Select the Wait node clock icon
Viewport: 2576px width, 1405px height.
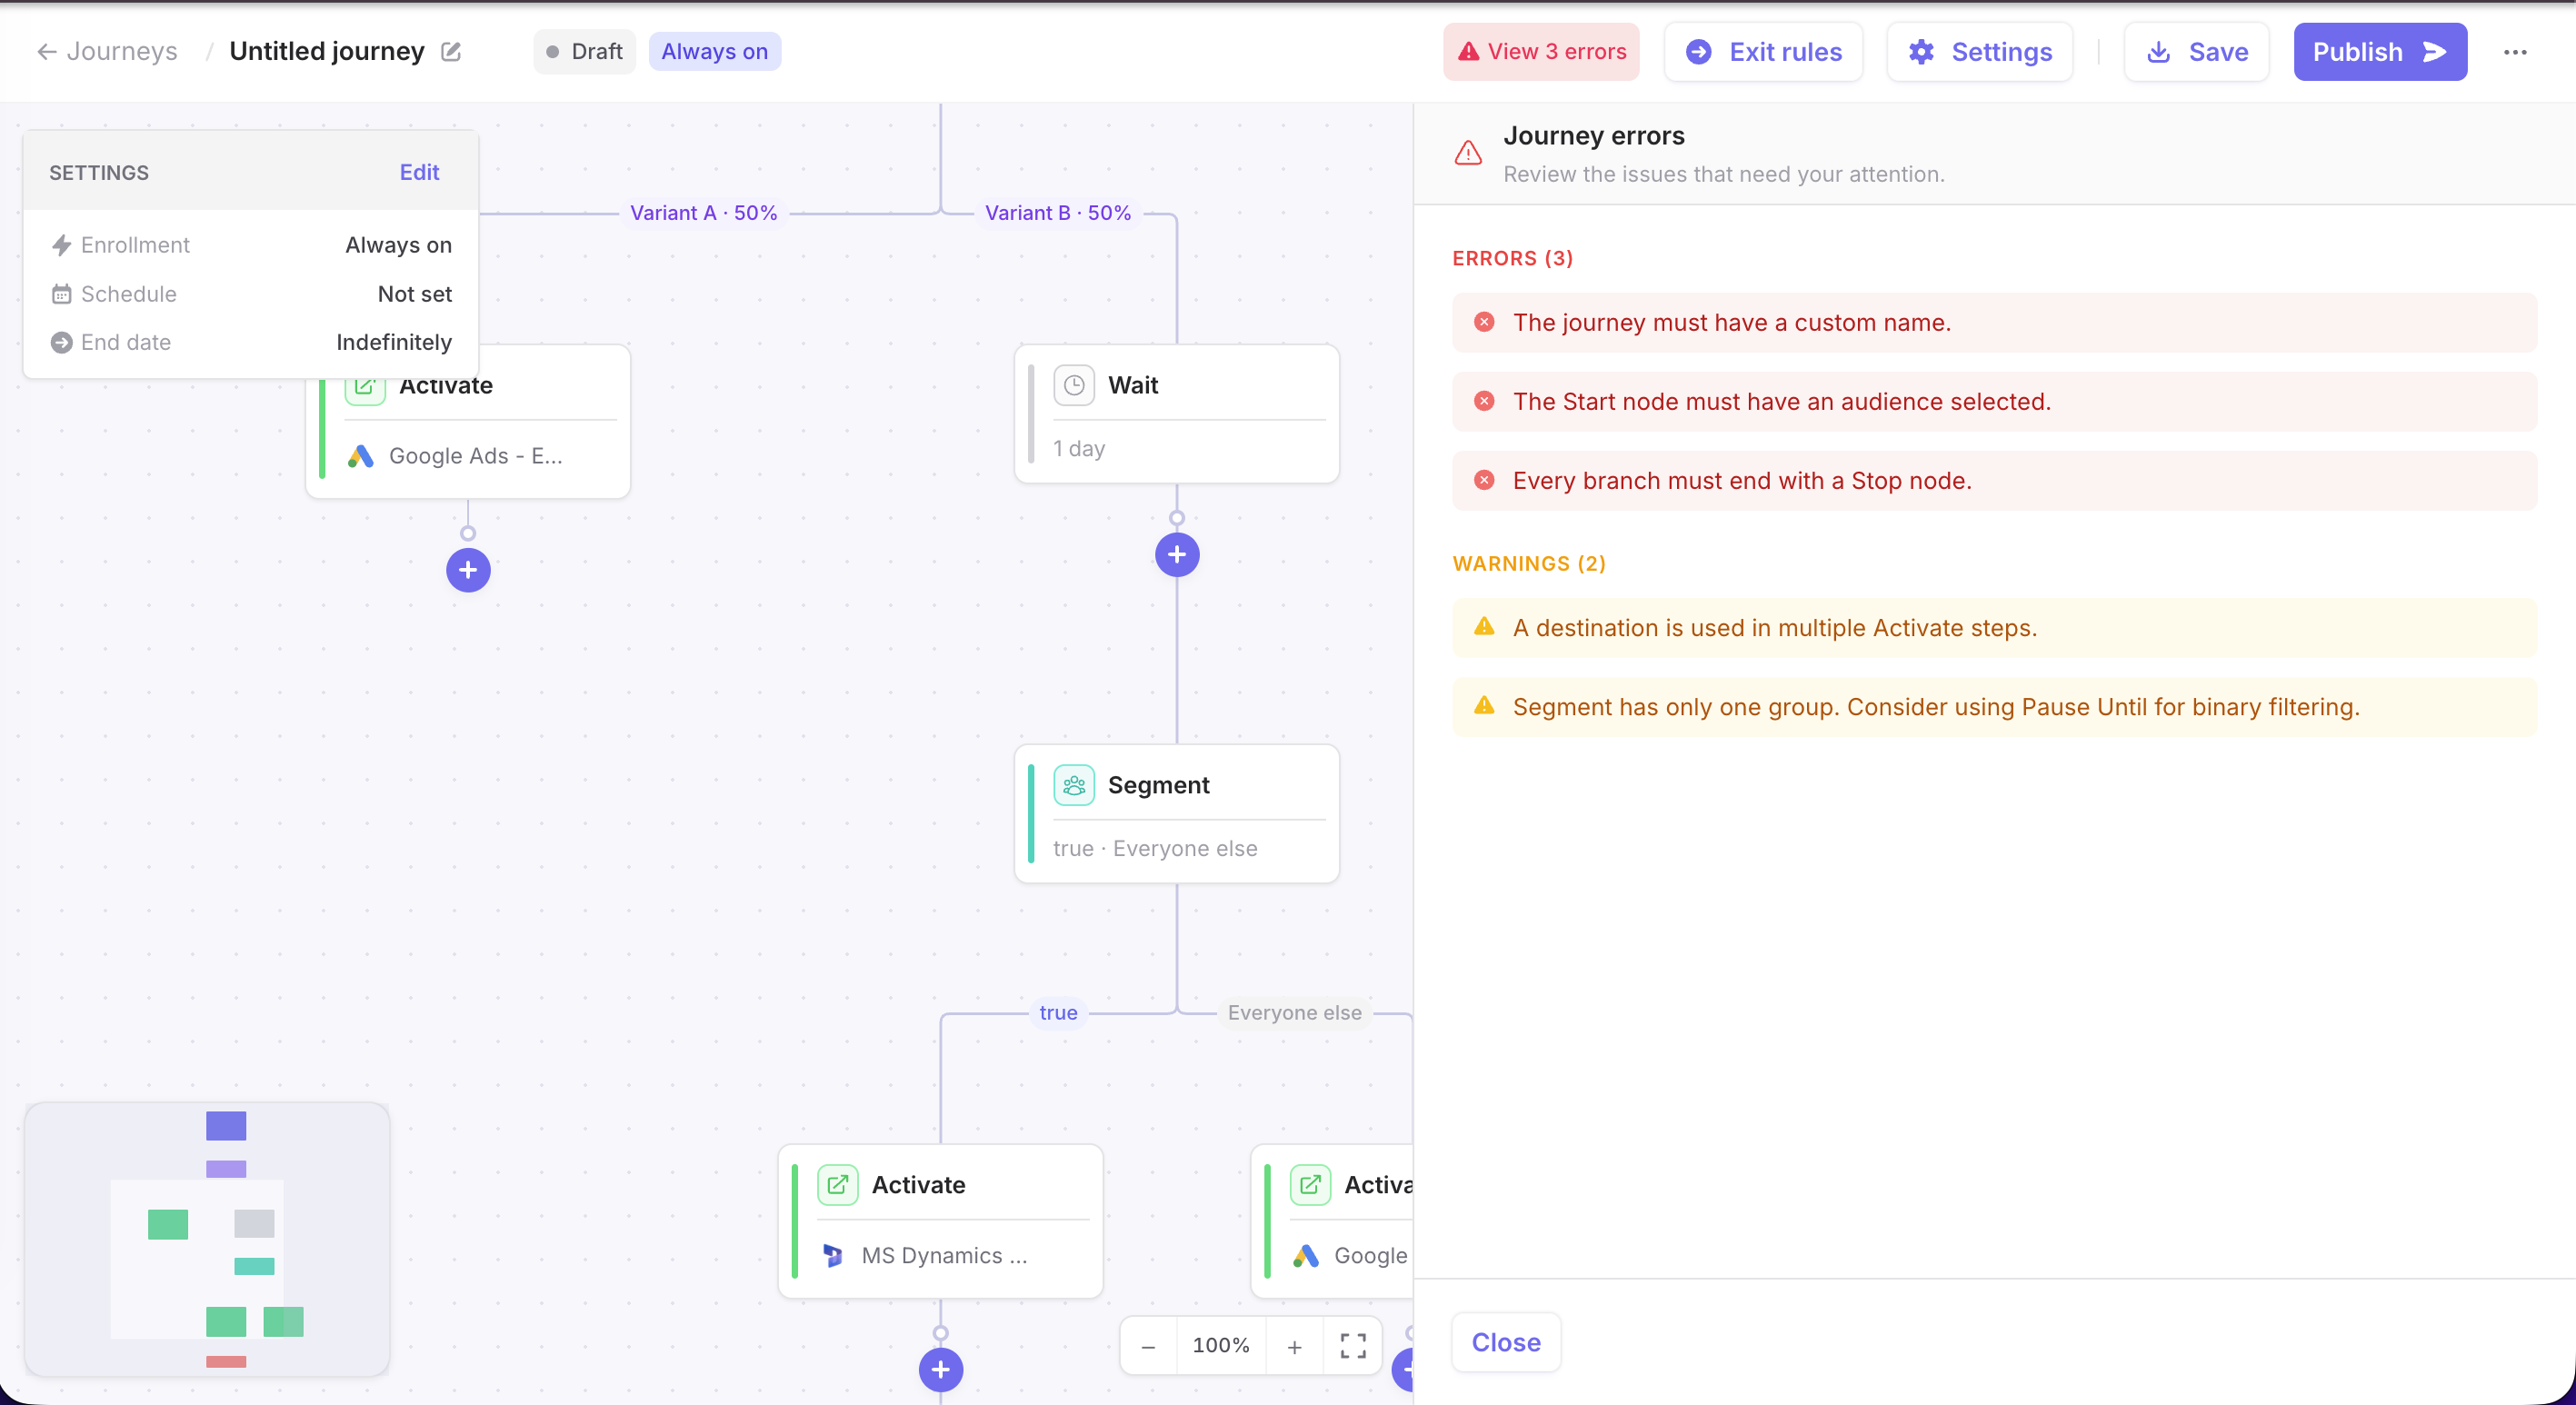(1074, 385)
